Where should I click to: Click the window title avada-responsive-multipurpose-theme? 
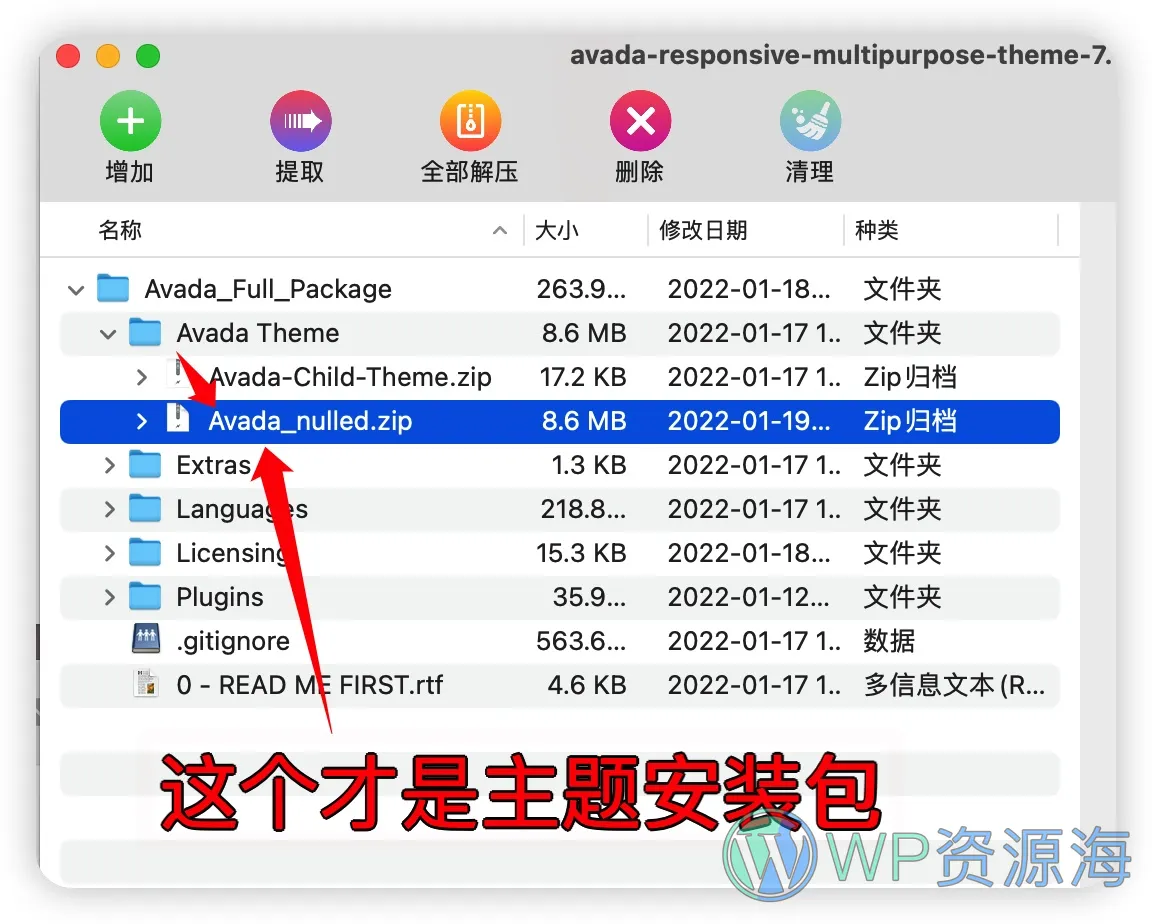point(841,55)
